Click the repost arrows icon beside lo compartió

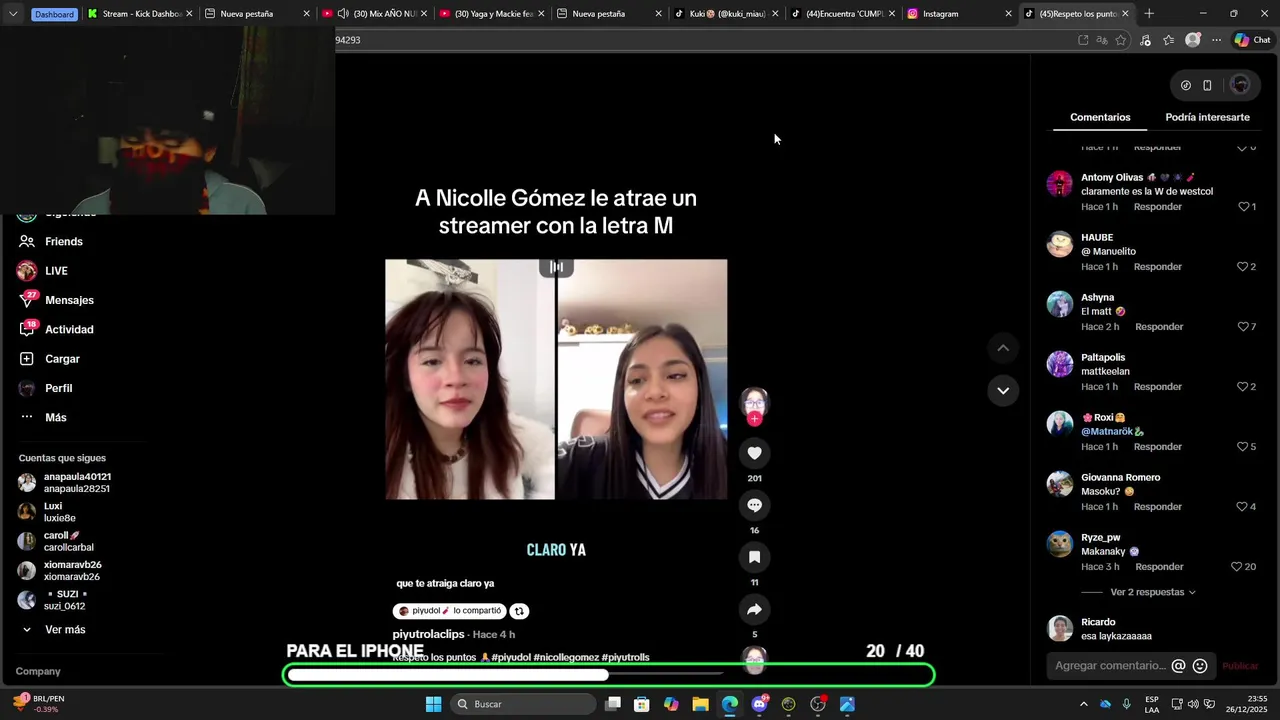pos(519,611)
